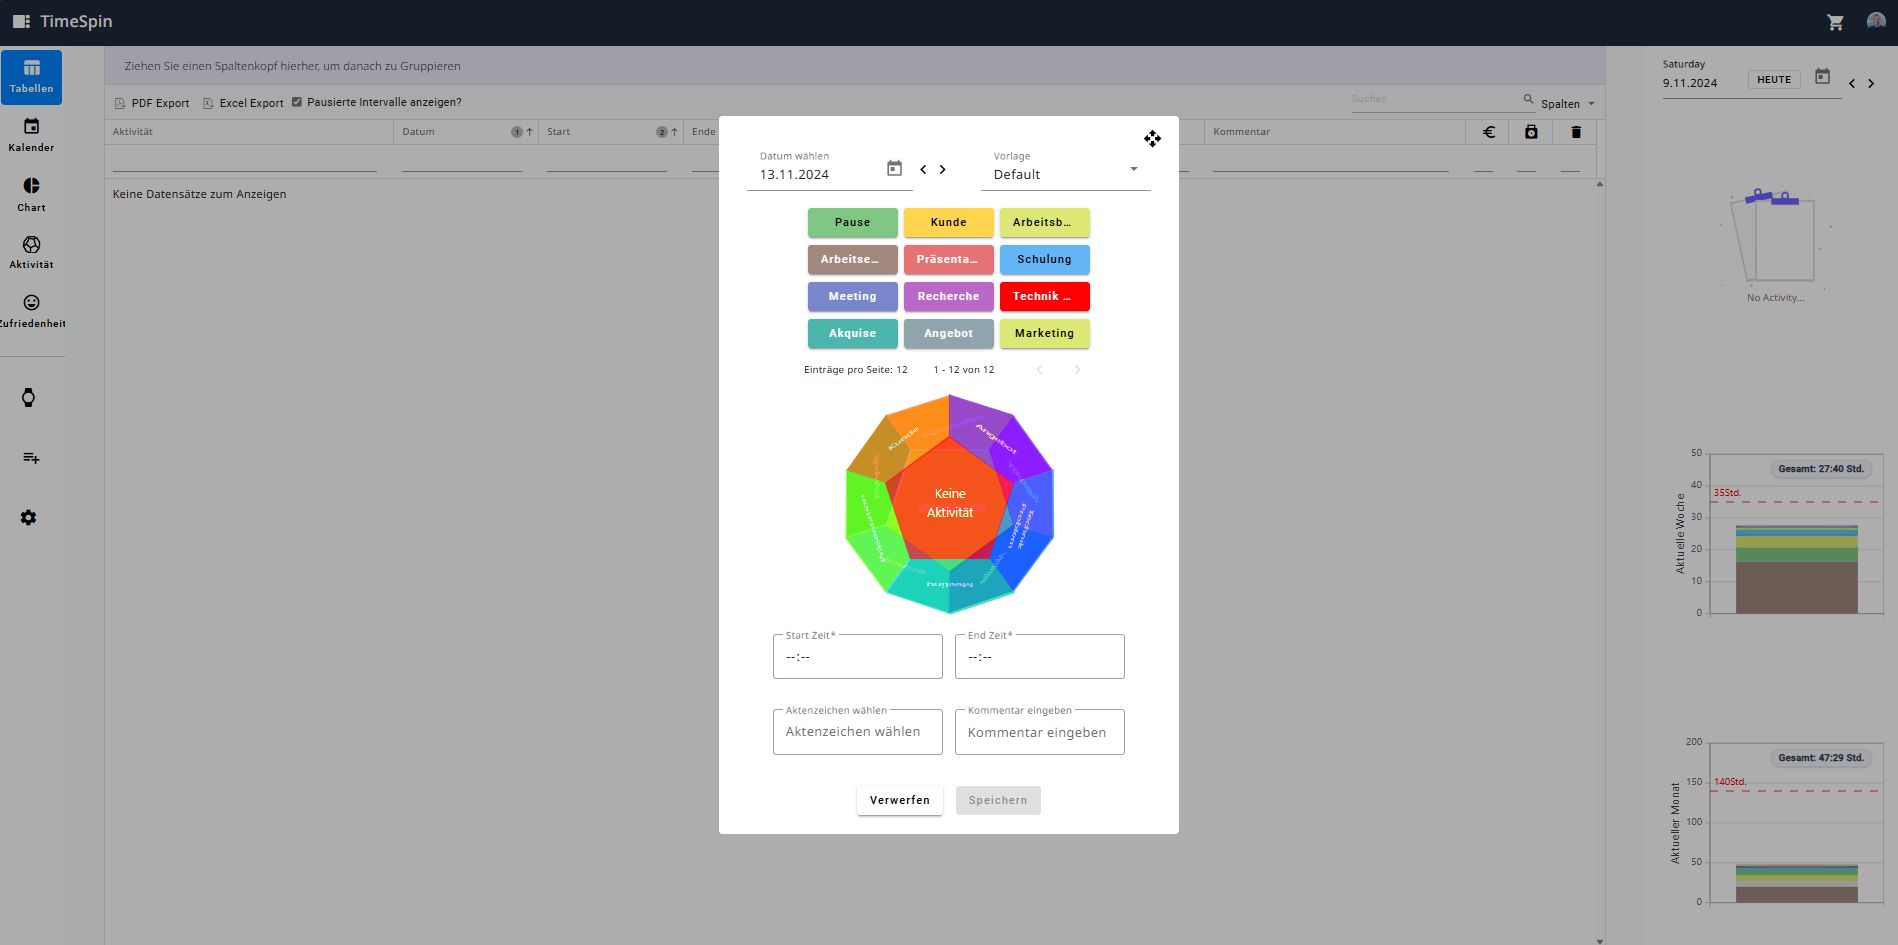
Task: Select the Schulung activity category
Action: (x=1044, y=259)
